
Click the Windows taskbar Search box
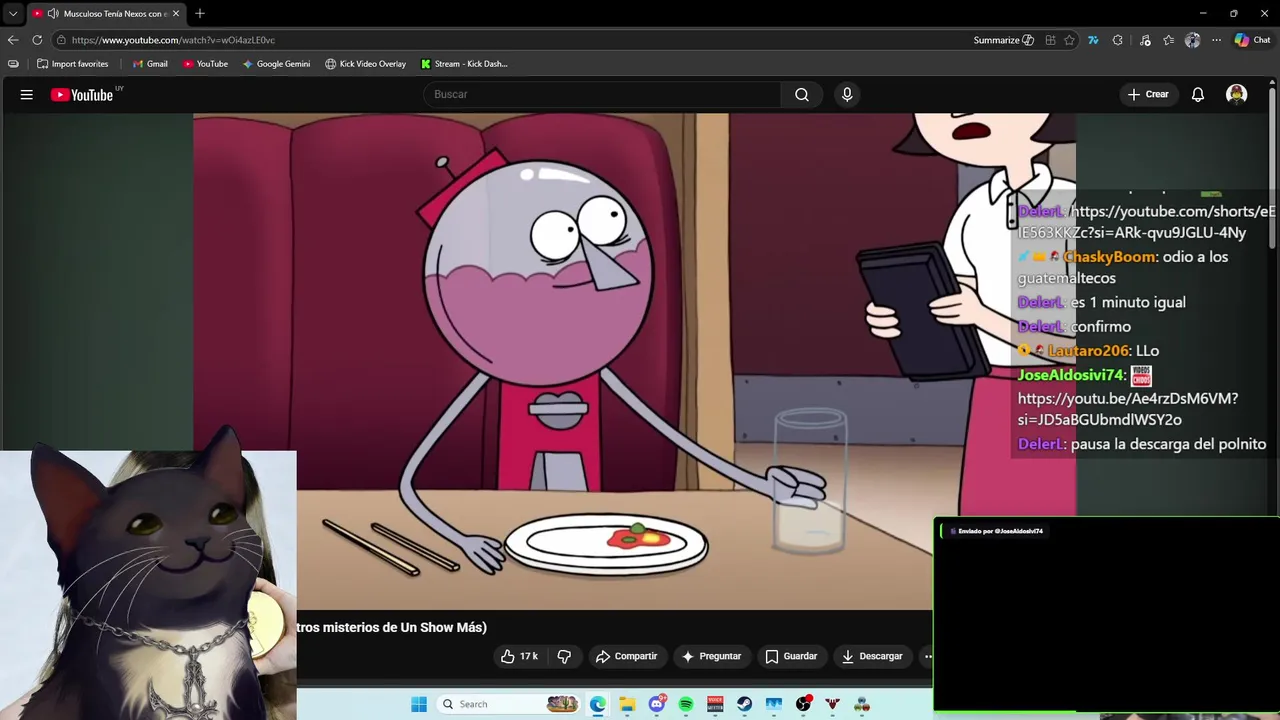[509, 704]
